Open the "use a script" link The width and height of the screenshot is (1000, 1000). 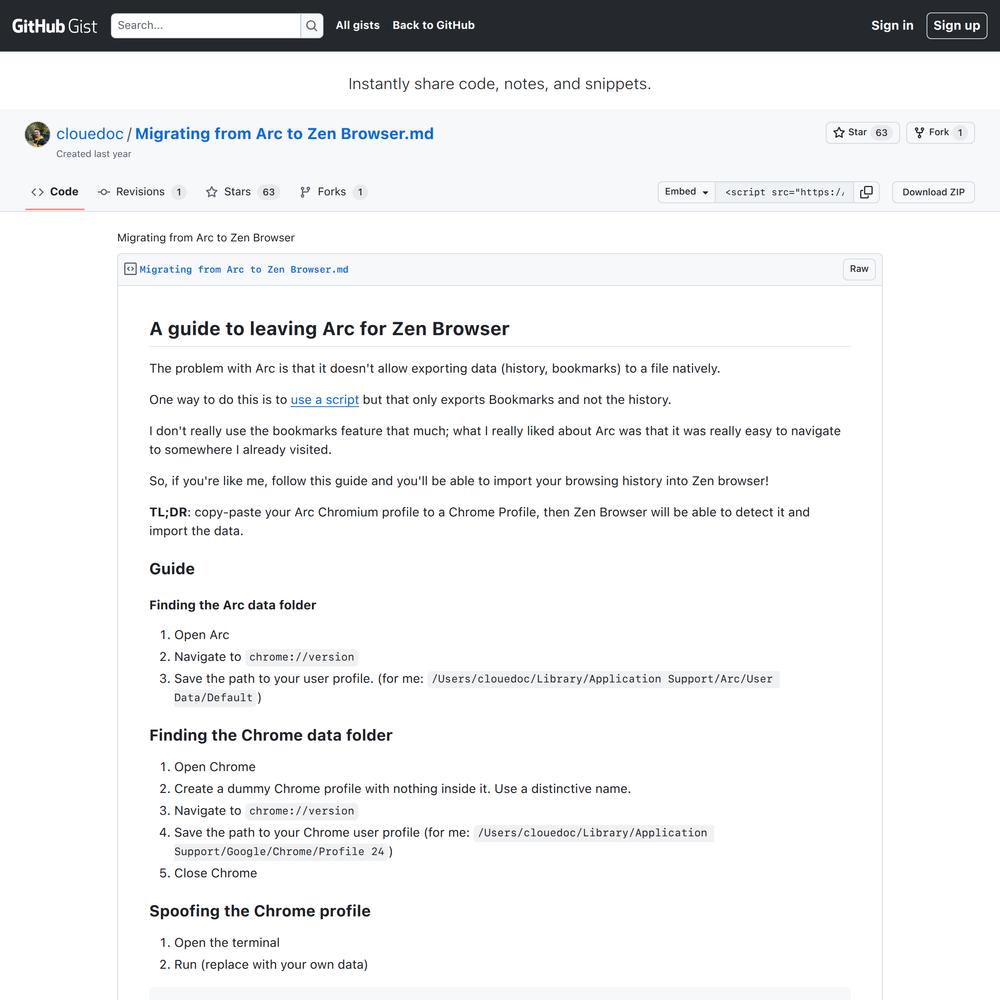pos(324,400)
